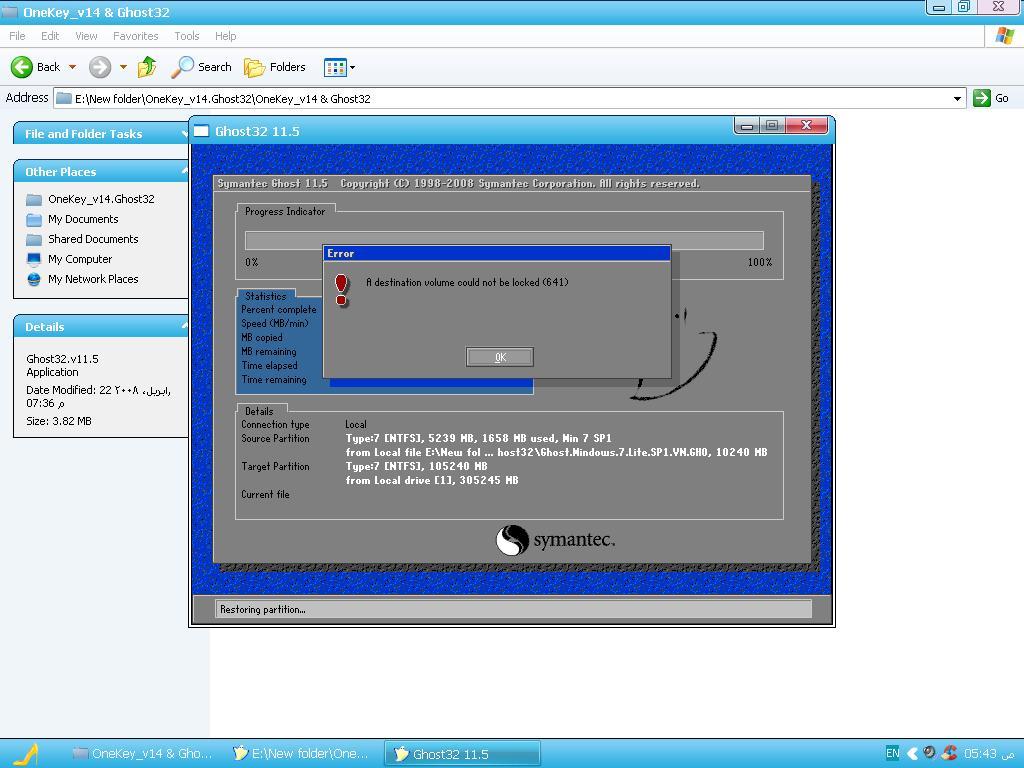Click the "Date Modified" line in the Details panel

98,396
